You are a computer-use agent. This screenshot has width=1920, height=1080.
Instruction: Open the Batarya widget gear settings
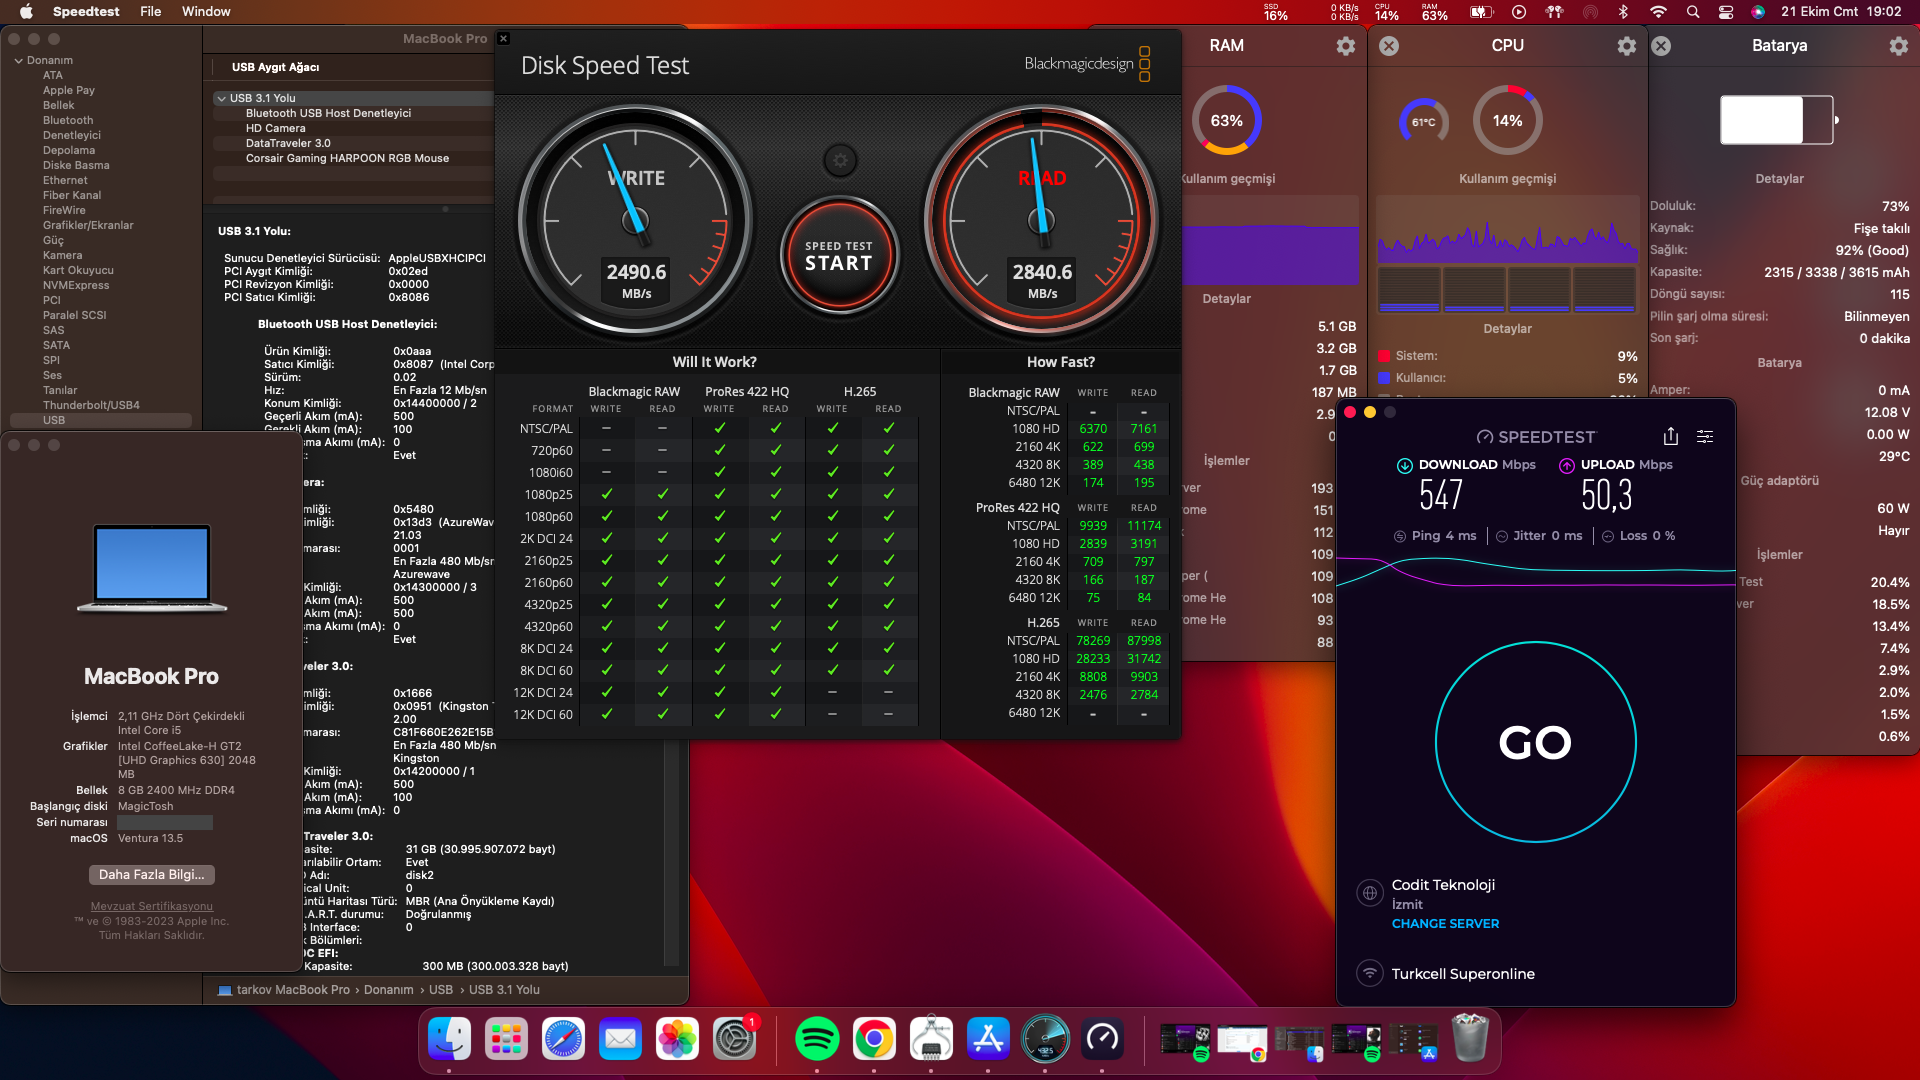tap(1898, 46)
